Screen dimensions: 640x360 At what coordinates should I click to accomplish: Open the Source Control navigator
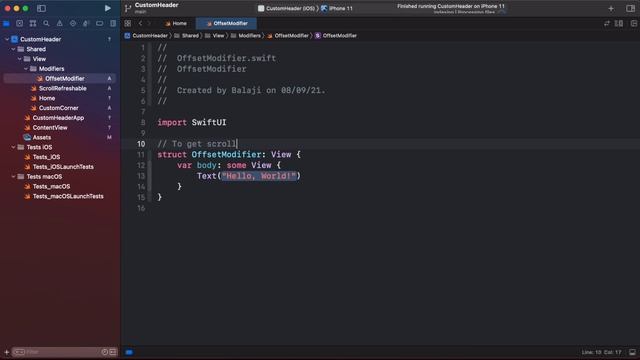tap(19, 24)
